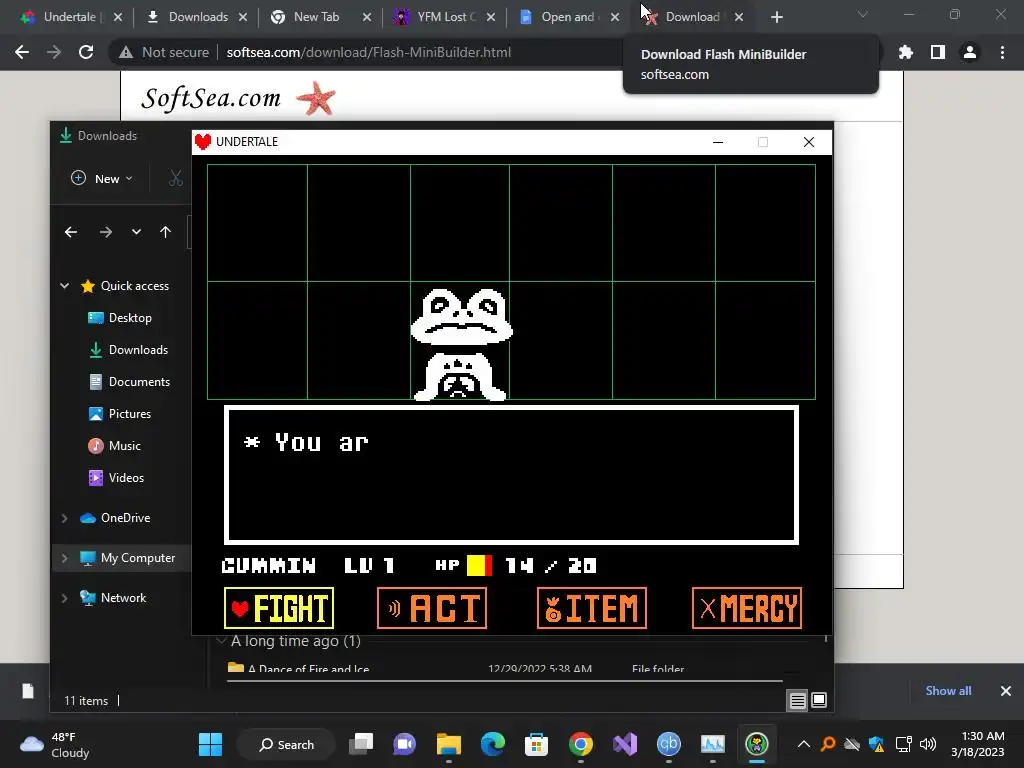Click the softsea.com address bar URL
The image size is (1024, 768).
pos(368,52)
